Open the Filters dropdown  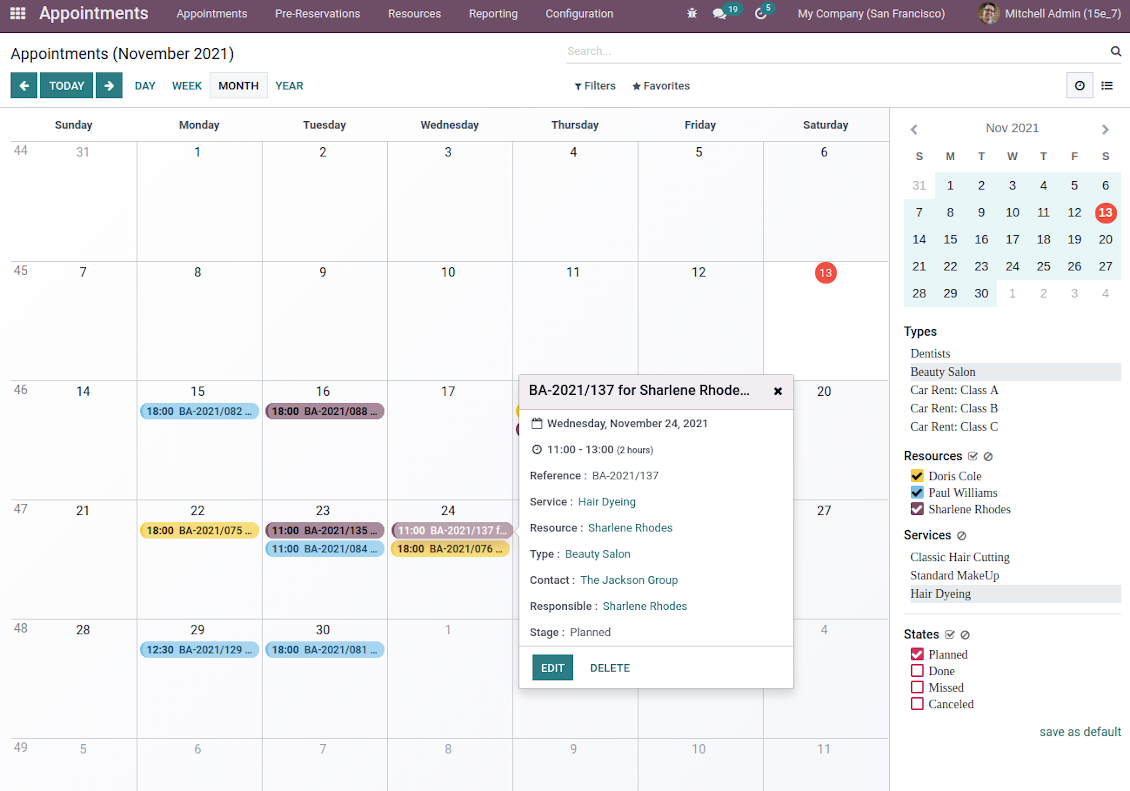click(x=595, y=86)
